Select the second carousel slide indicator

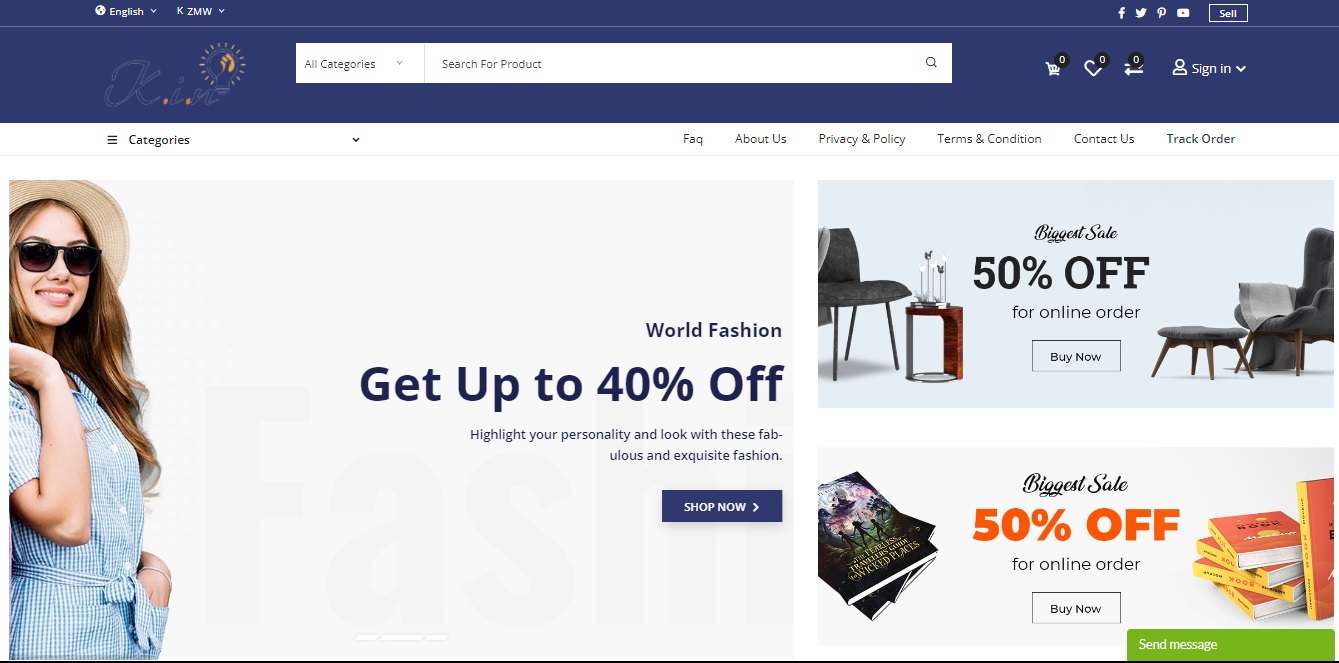[x=402, y=637]
